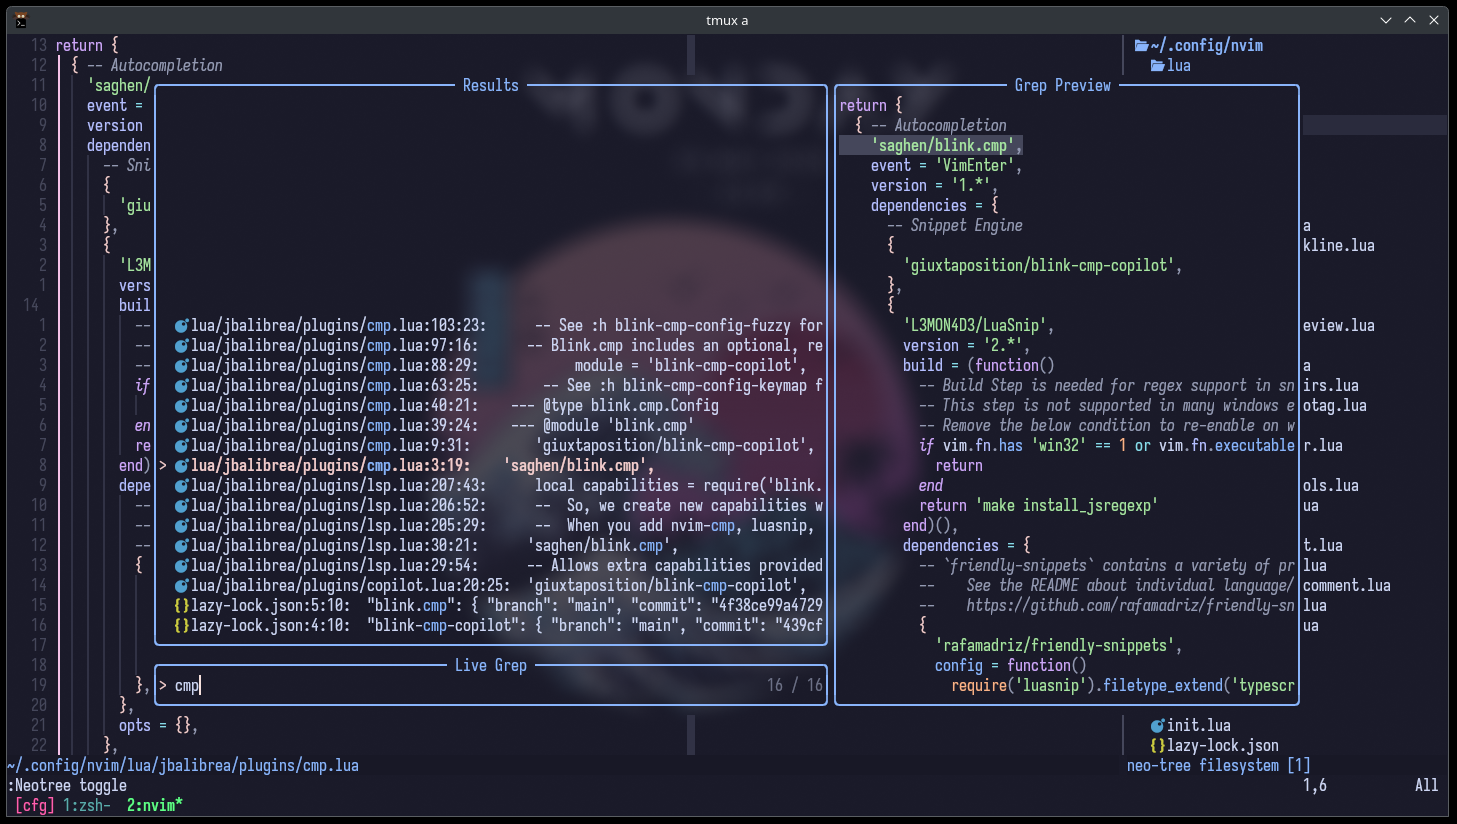Select result path lua/jbalibrea/plugins/cmp.lua:97:16

click(334, 346)
